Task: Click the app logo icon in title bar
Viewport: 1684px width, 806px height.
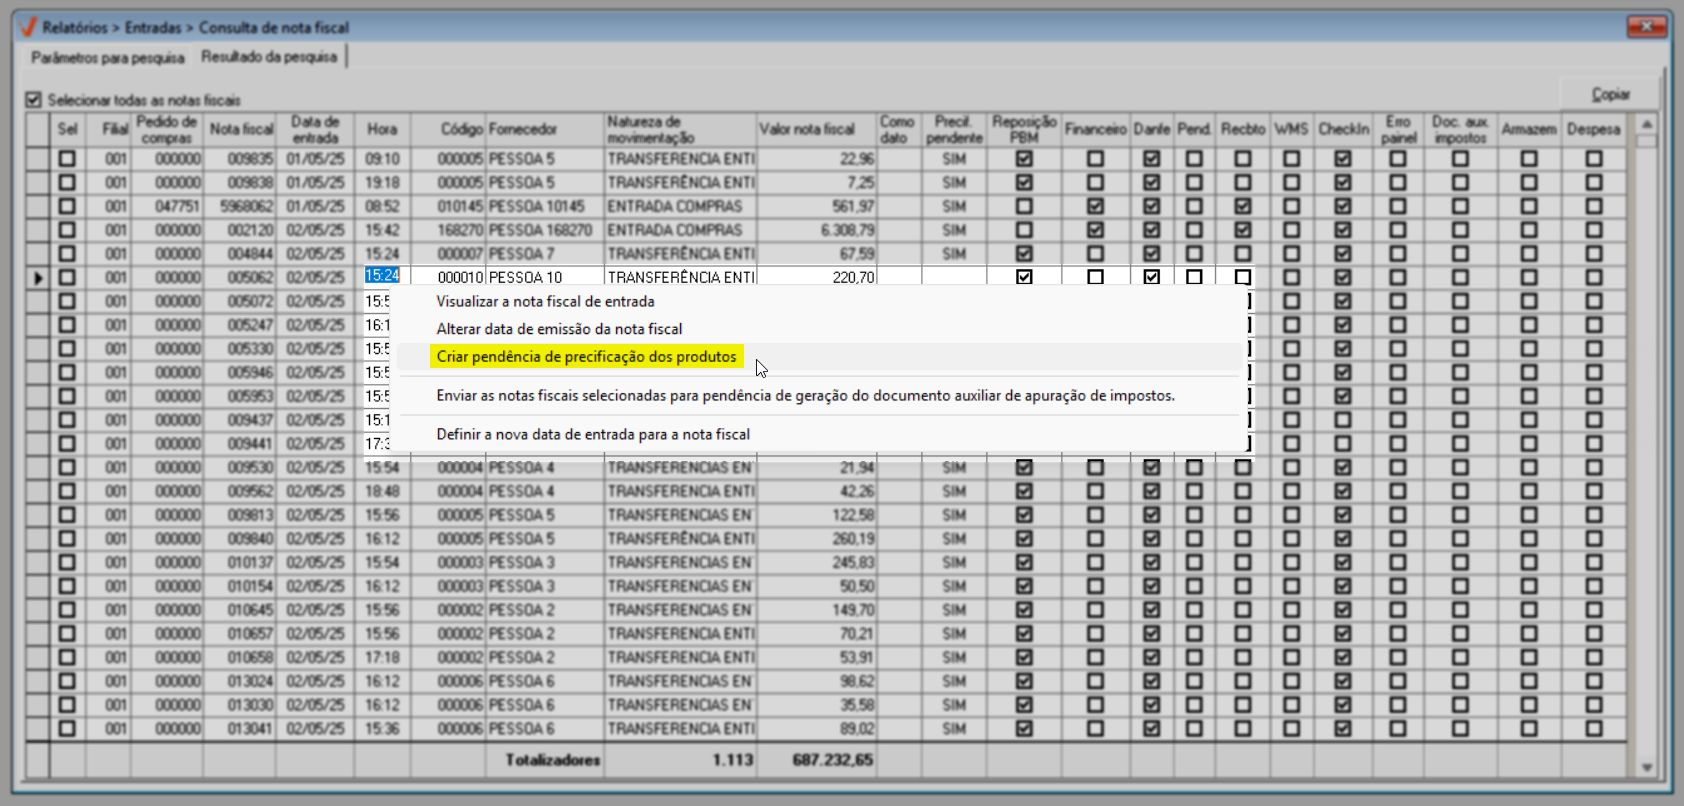Action: coord(28,27)
